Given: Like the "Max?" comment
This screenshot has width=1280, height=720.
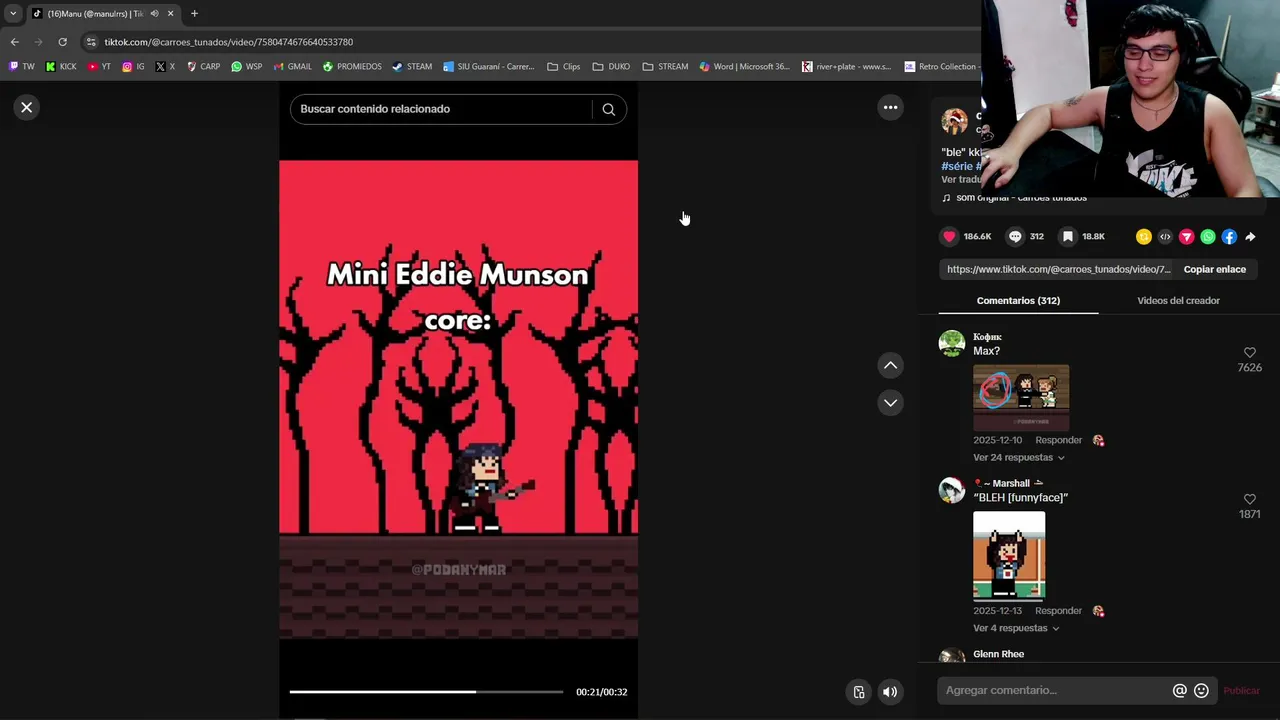Looking at the screenshot, I should click(x=1249, y=353).
